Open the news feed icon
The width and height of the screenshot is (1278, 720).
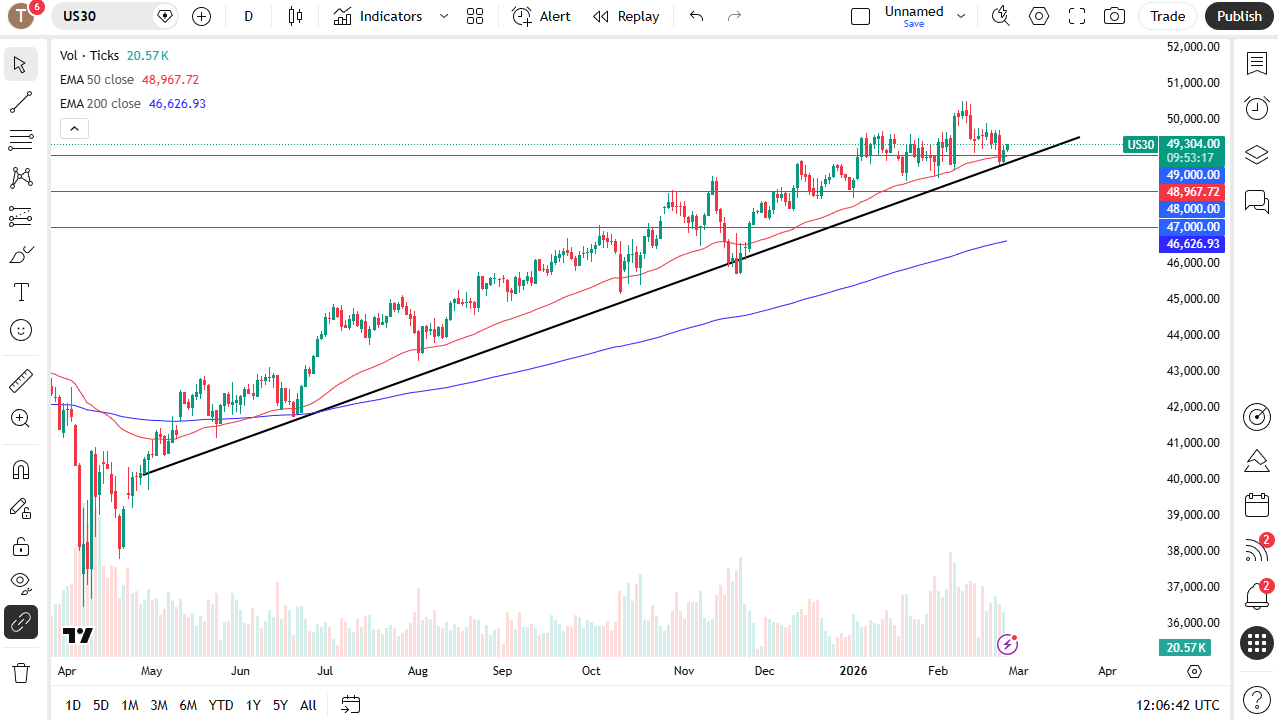tap(1257, 550)
